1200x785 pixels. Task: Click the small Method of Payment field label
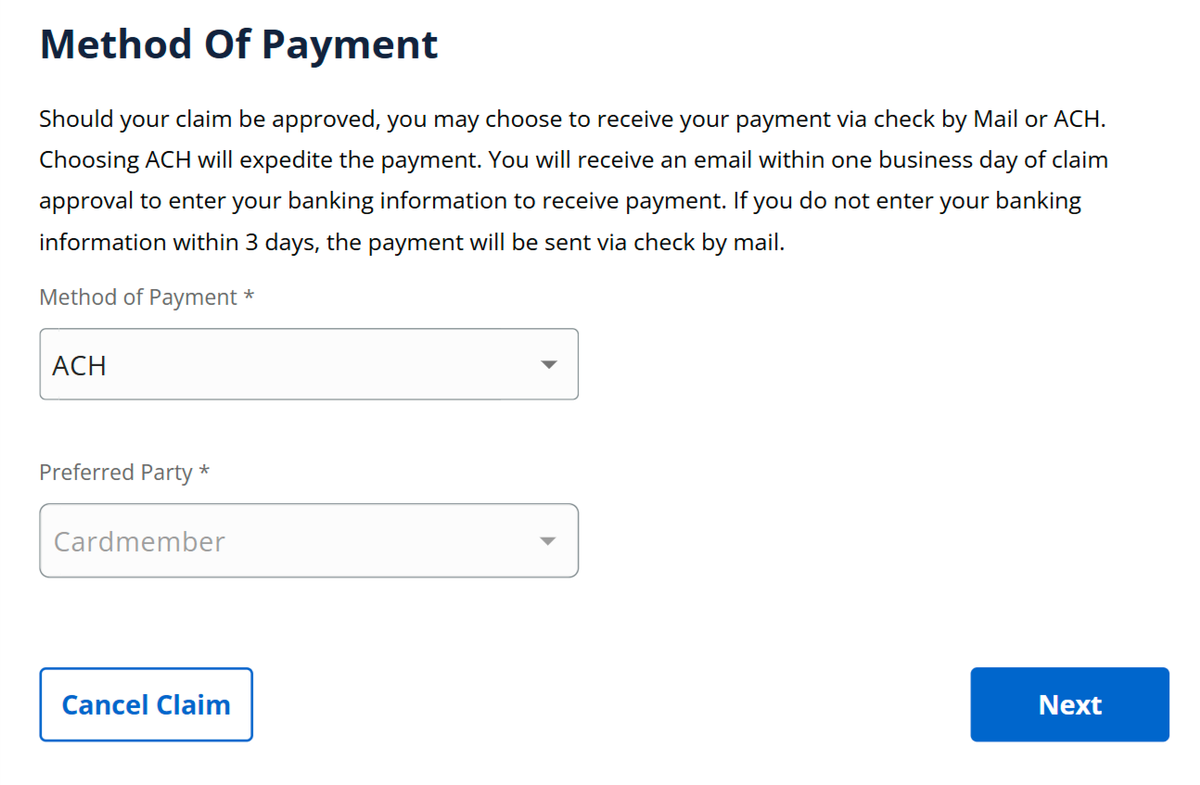(x=138, y=298)
